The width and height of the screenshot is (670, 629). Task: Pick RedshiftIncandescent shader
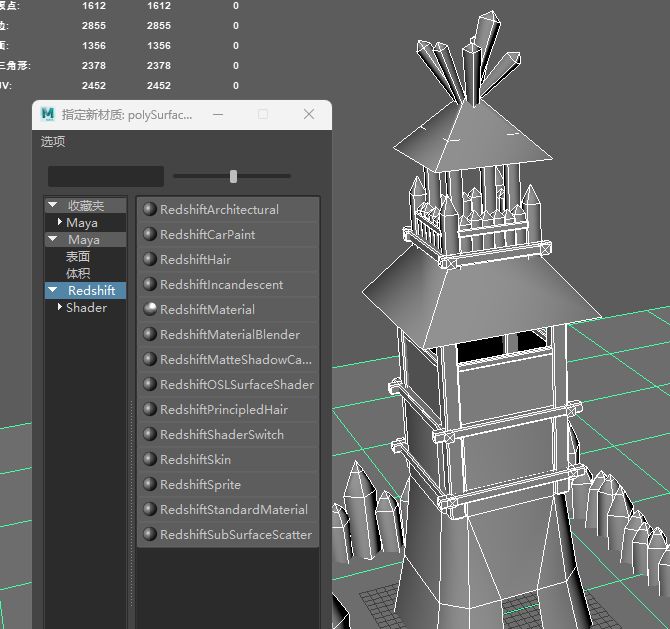[x=228, y=284]
